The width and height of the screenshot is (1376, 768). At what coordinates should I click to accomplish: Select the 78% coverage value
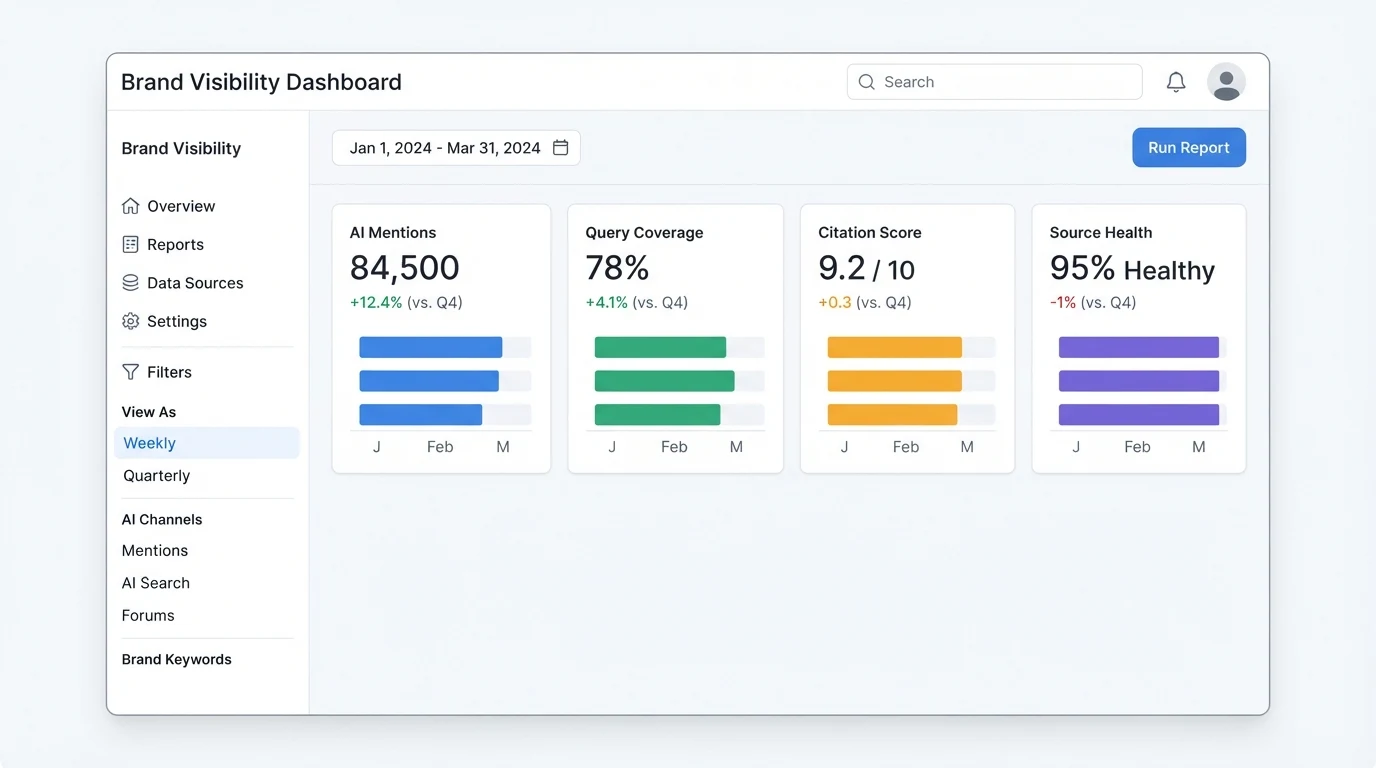[617, 268]
